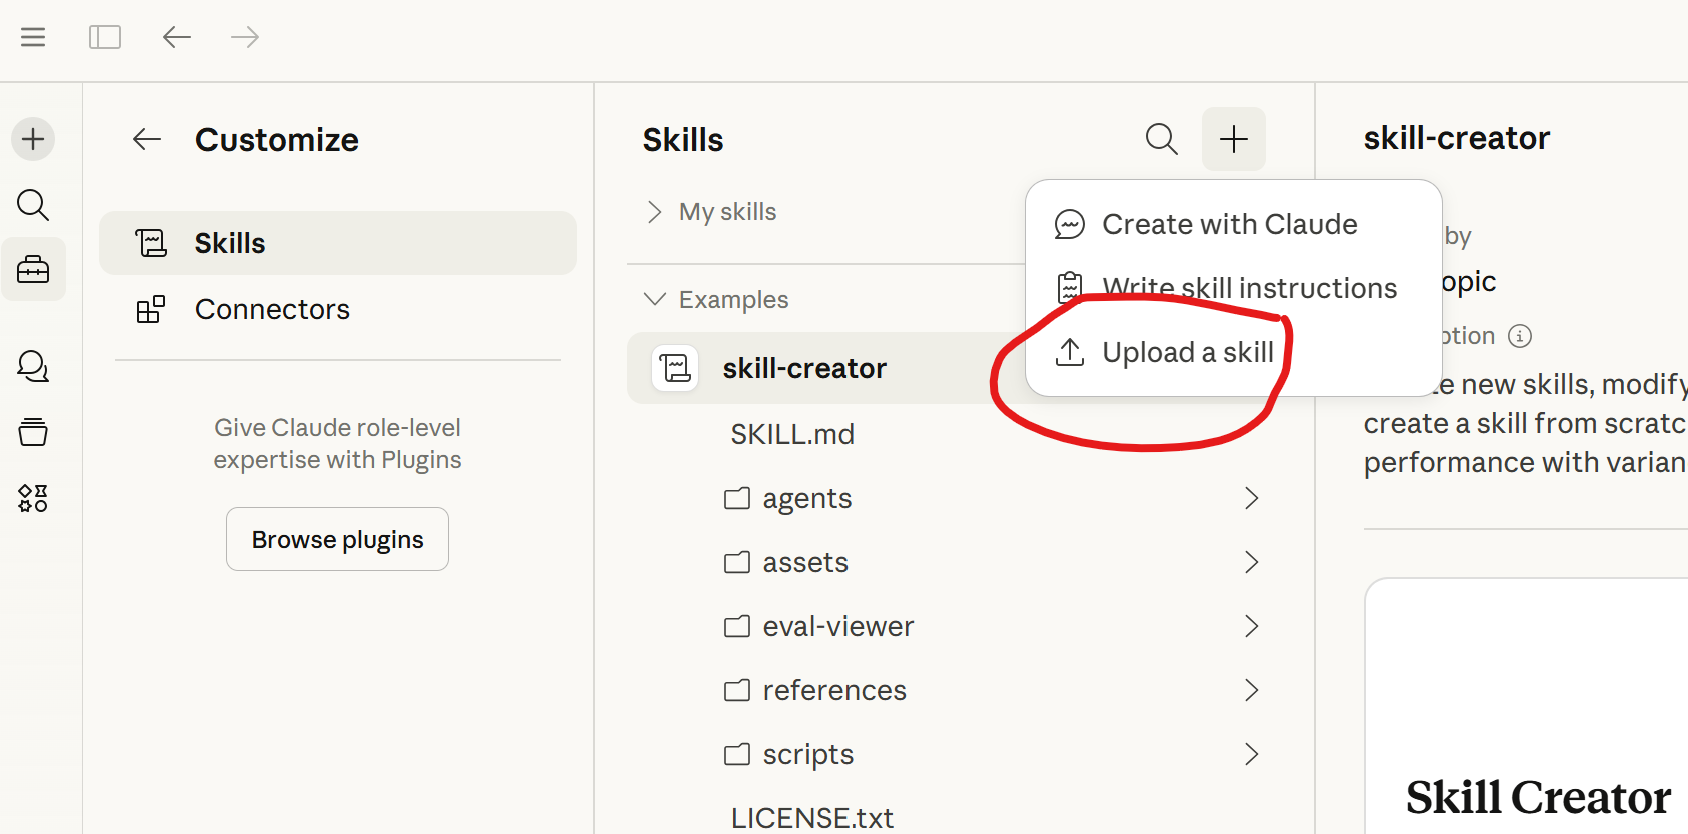
Task: Open the hamburger menu icon
Action: click(x=33, y=37)
